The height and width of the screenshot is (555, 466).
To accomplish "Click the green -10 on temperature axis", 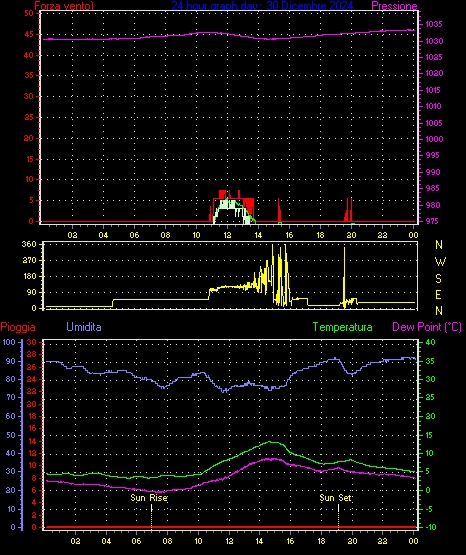I will (430, 527).
